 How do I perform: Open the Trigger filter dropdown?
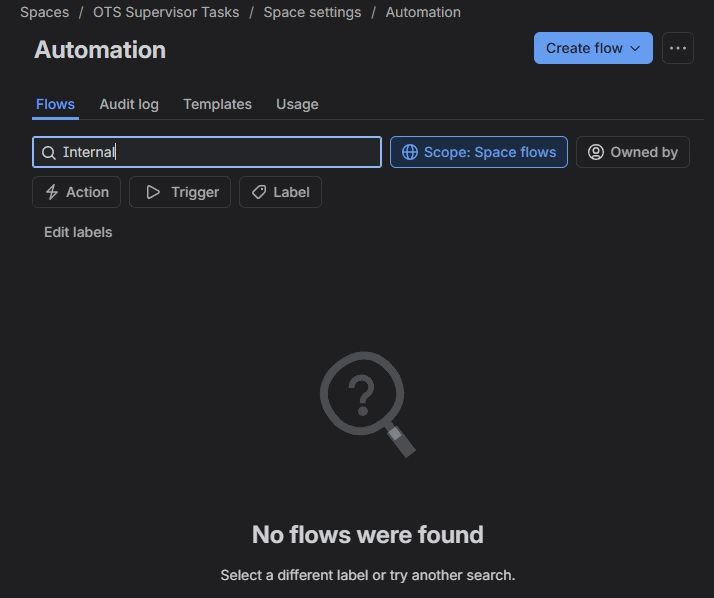pos(180,192)
